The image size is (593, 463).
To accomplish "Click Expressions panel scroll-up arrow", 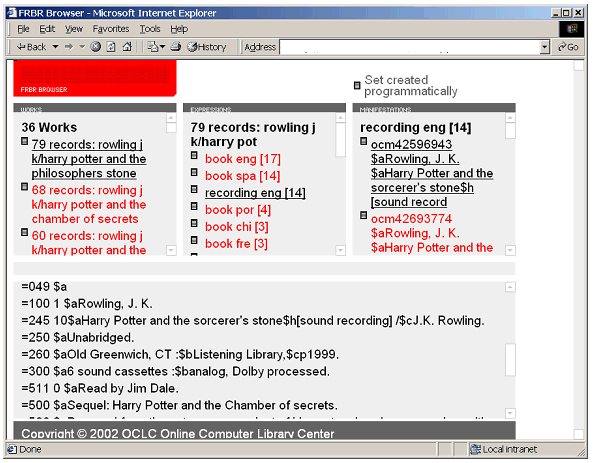I will point(341,118).
